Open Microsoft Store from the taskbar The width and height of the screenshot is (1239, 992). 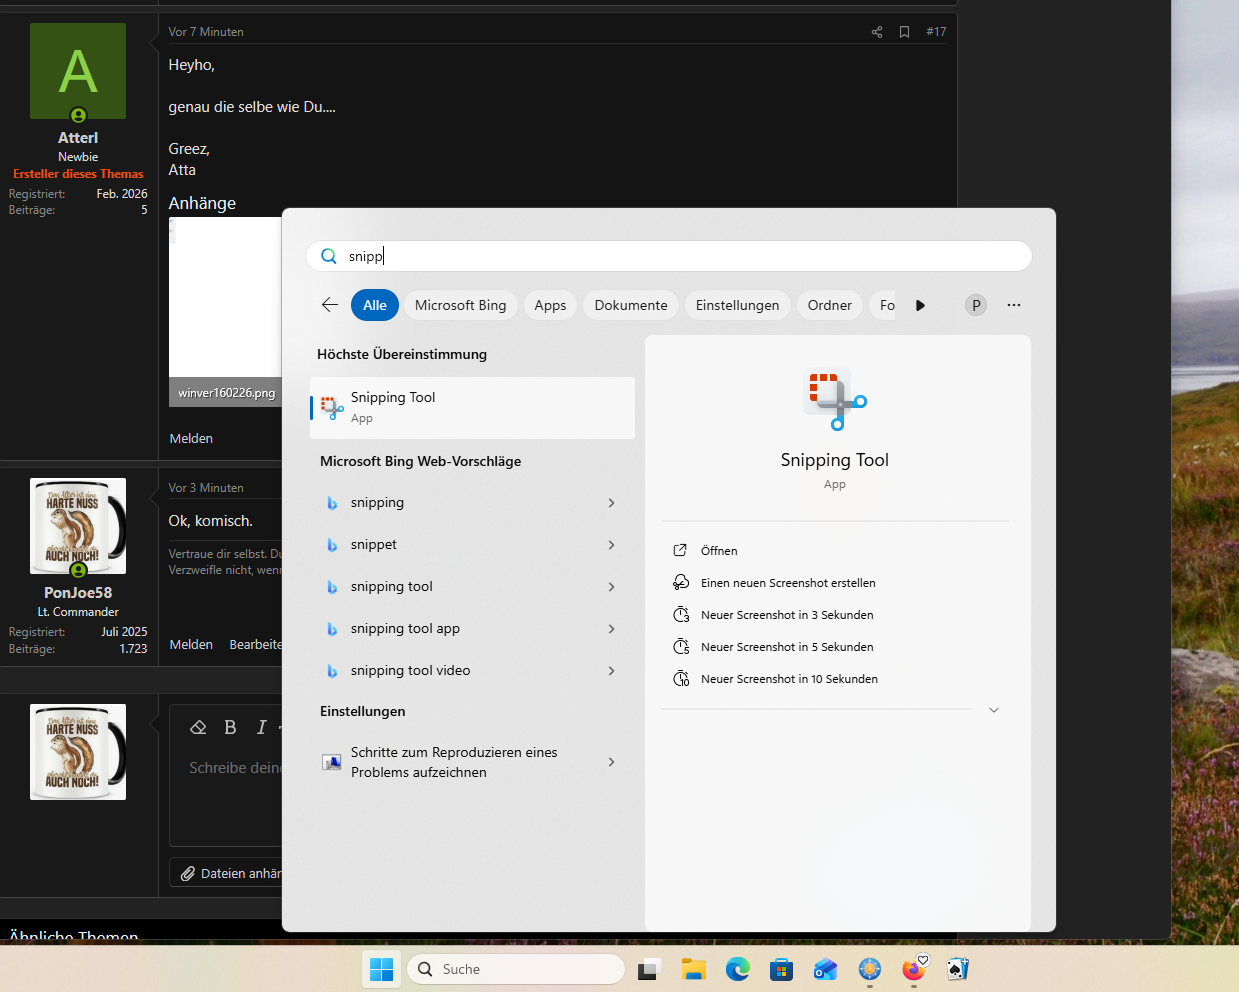click(781, 969)
